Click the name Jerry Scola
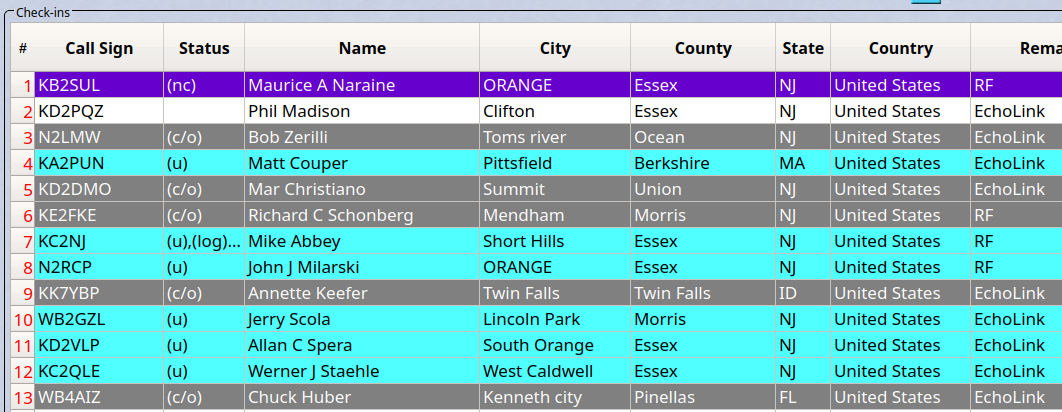 [x=362, y=319]
